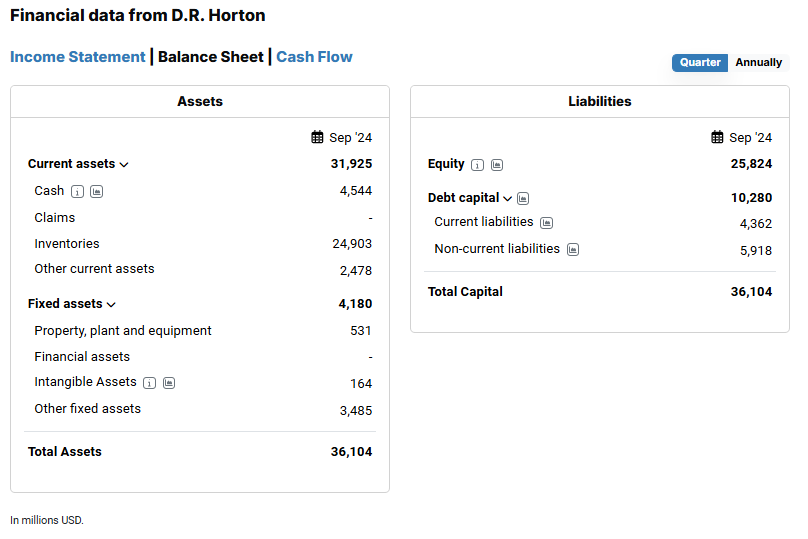Click the chart icon beside Intangible Assets
This screenshot has width=808, height=539.
point(169,383)
